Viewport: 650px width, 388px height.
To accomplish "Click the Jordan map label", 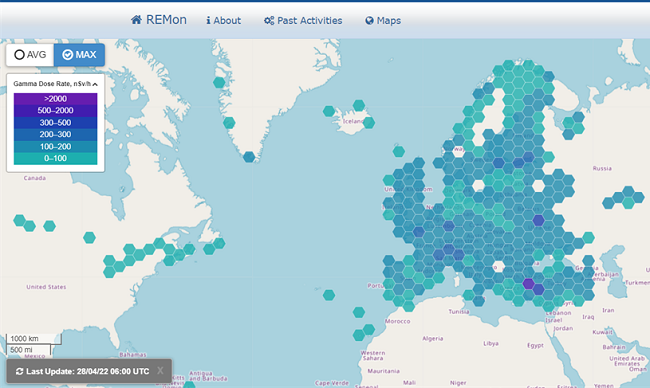I will tap(563, 328).
